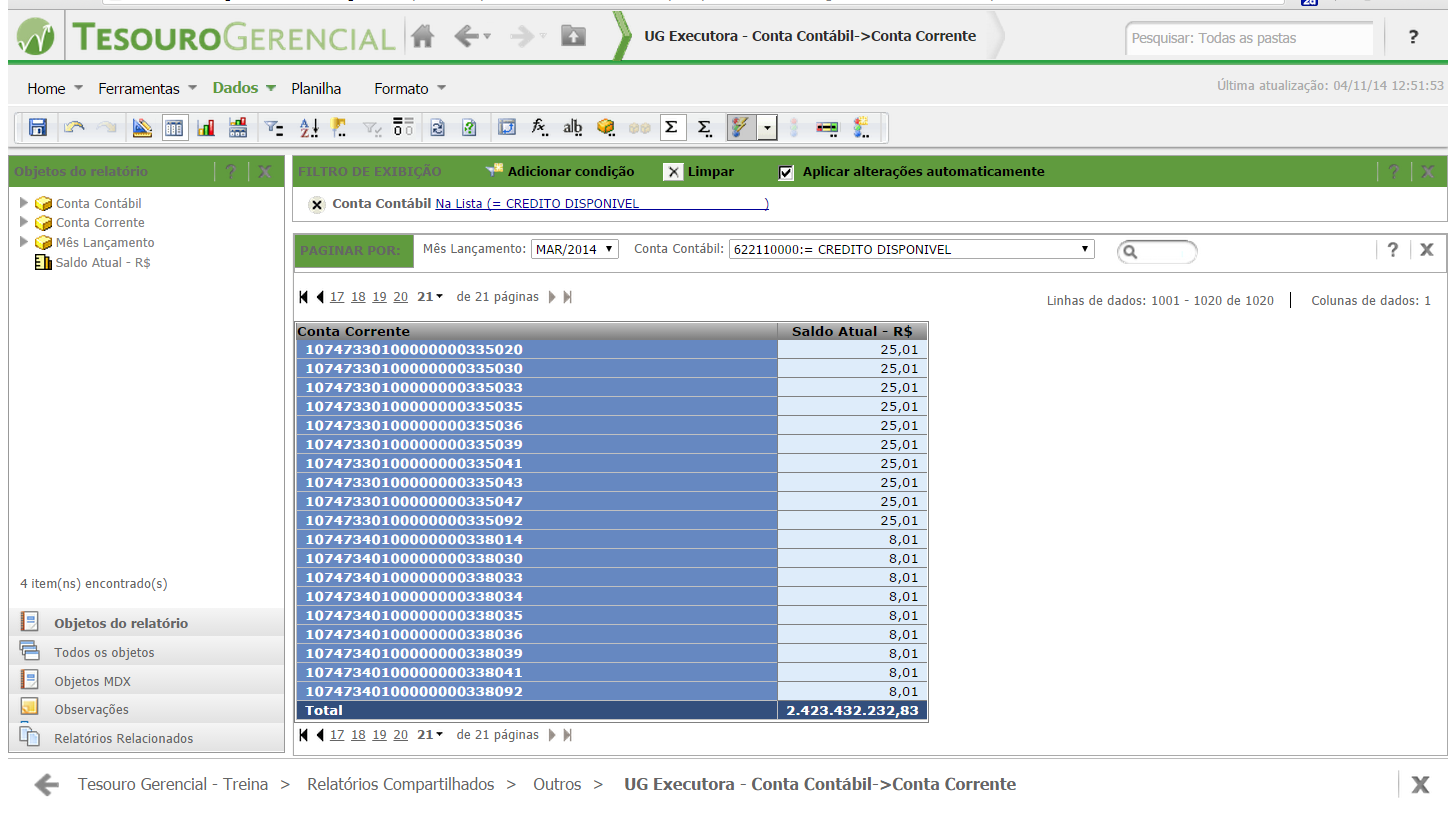Screen dimensions: 1455x816
Task: Select the Saldo Atual - R$ metric object
Action: tap(103, 262)
